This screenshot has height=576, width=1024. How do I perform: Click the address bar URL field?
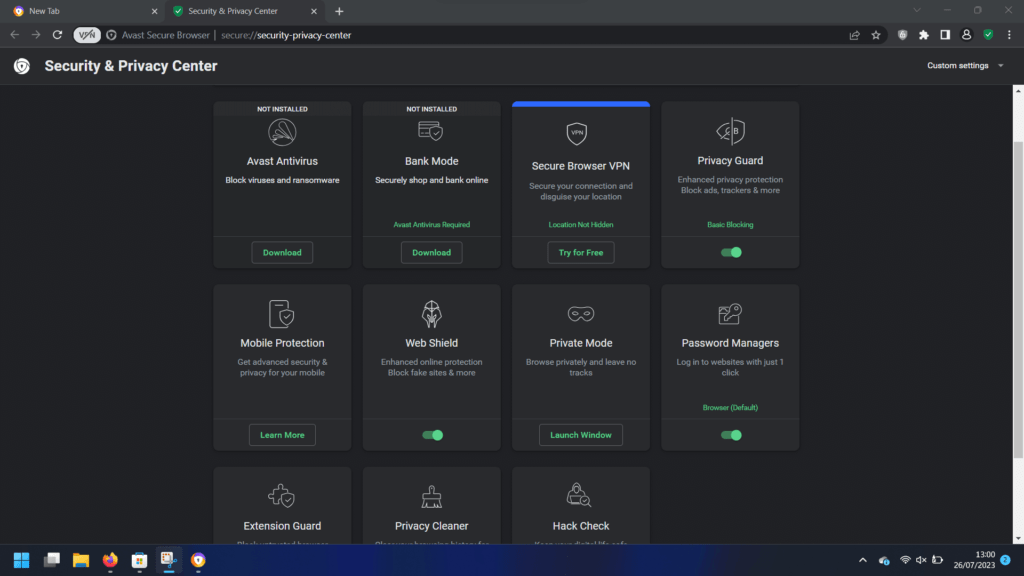[500, 35]
